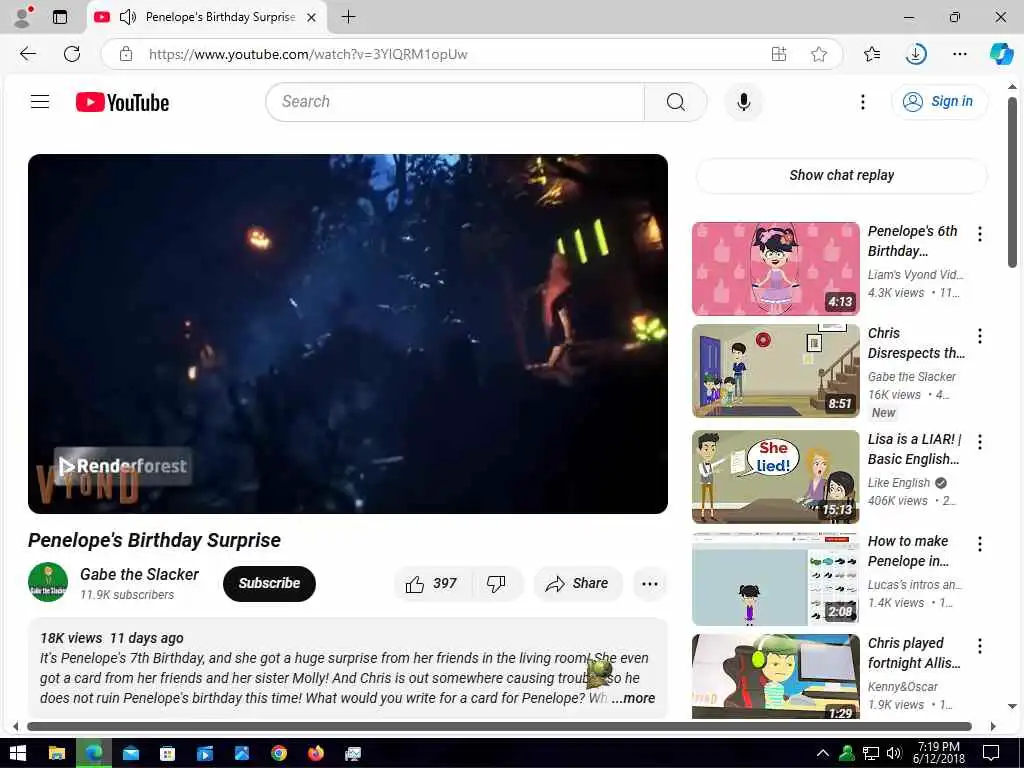Image resolution: width=1024 pixels, height=768 pixels.
Task: Click the vertical page scrollbar
Action: pyautogui.click(x=1012, y=182)
